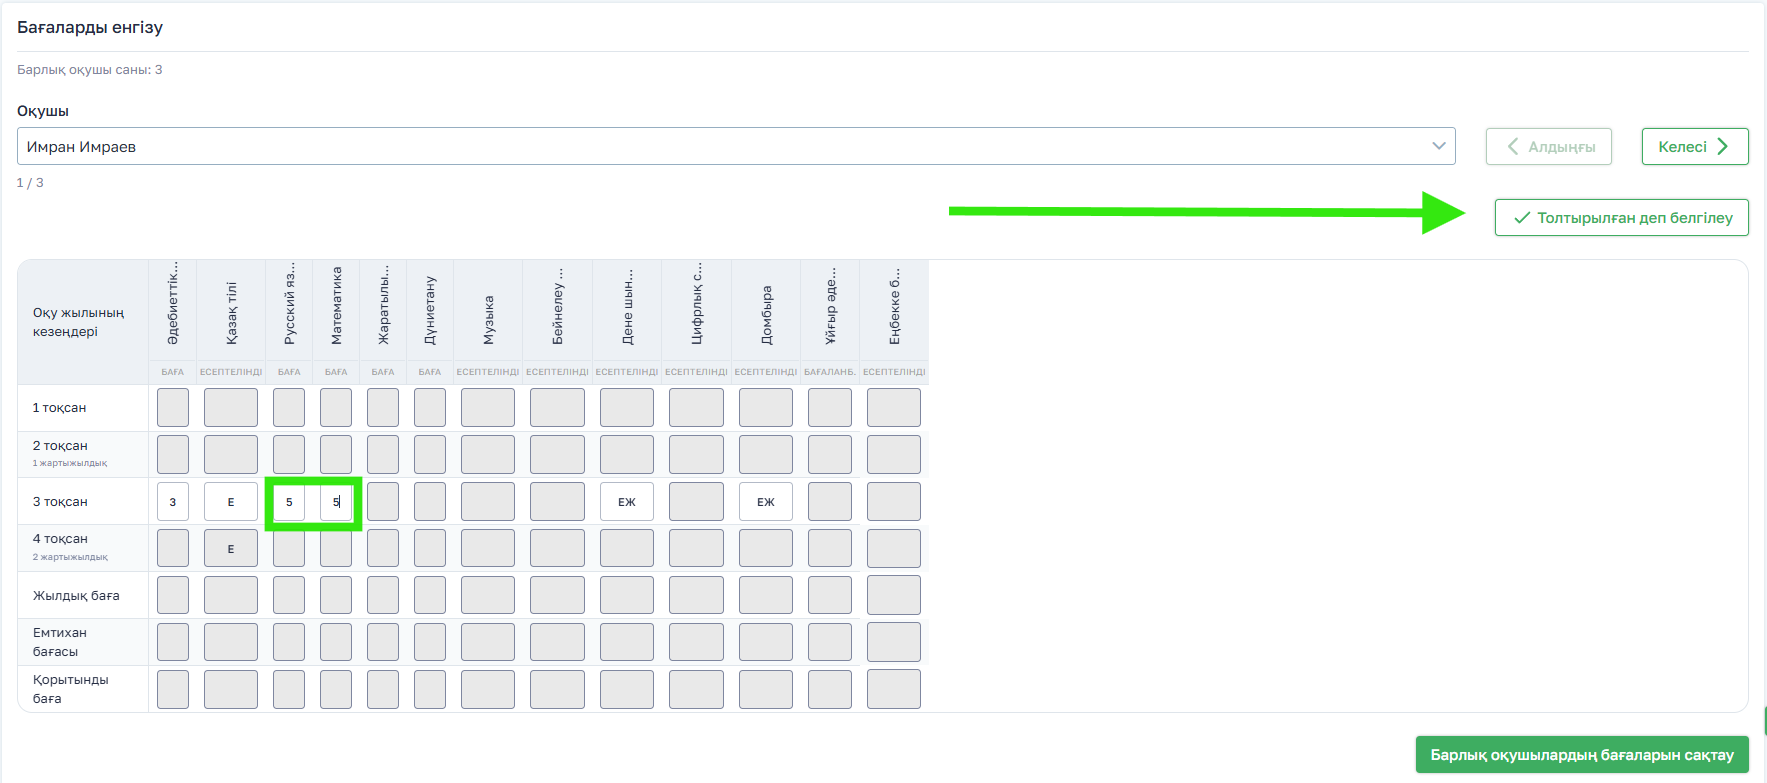Open the Оқушы dropdown showing Имран Имраев
The image size is (1767, 783).
click(x=735, y=147)
